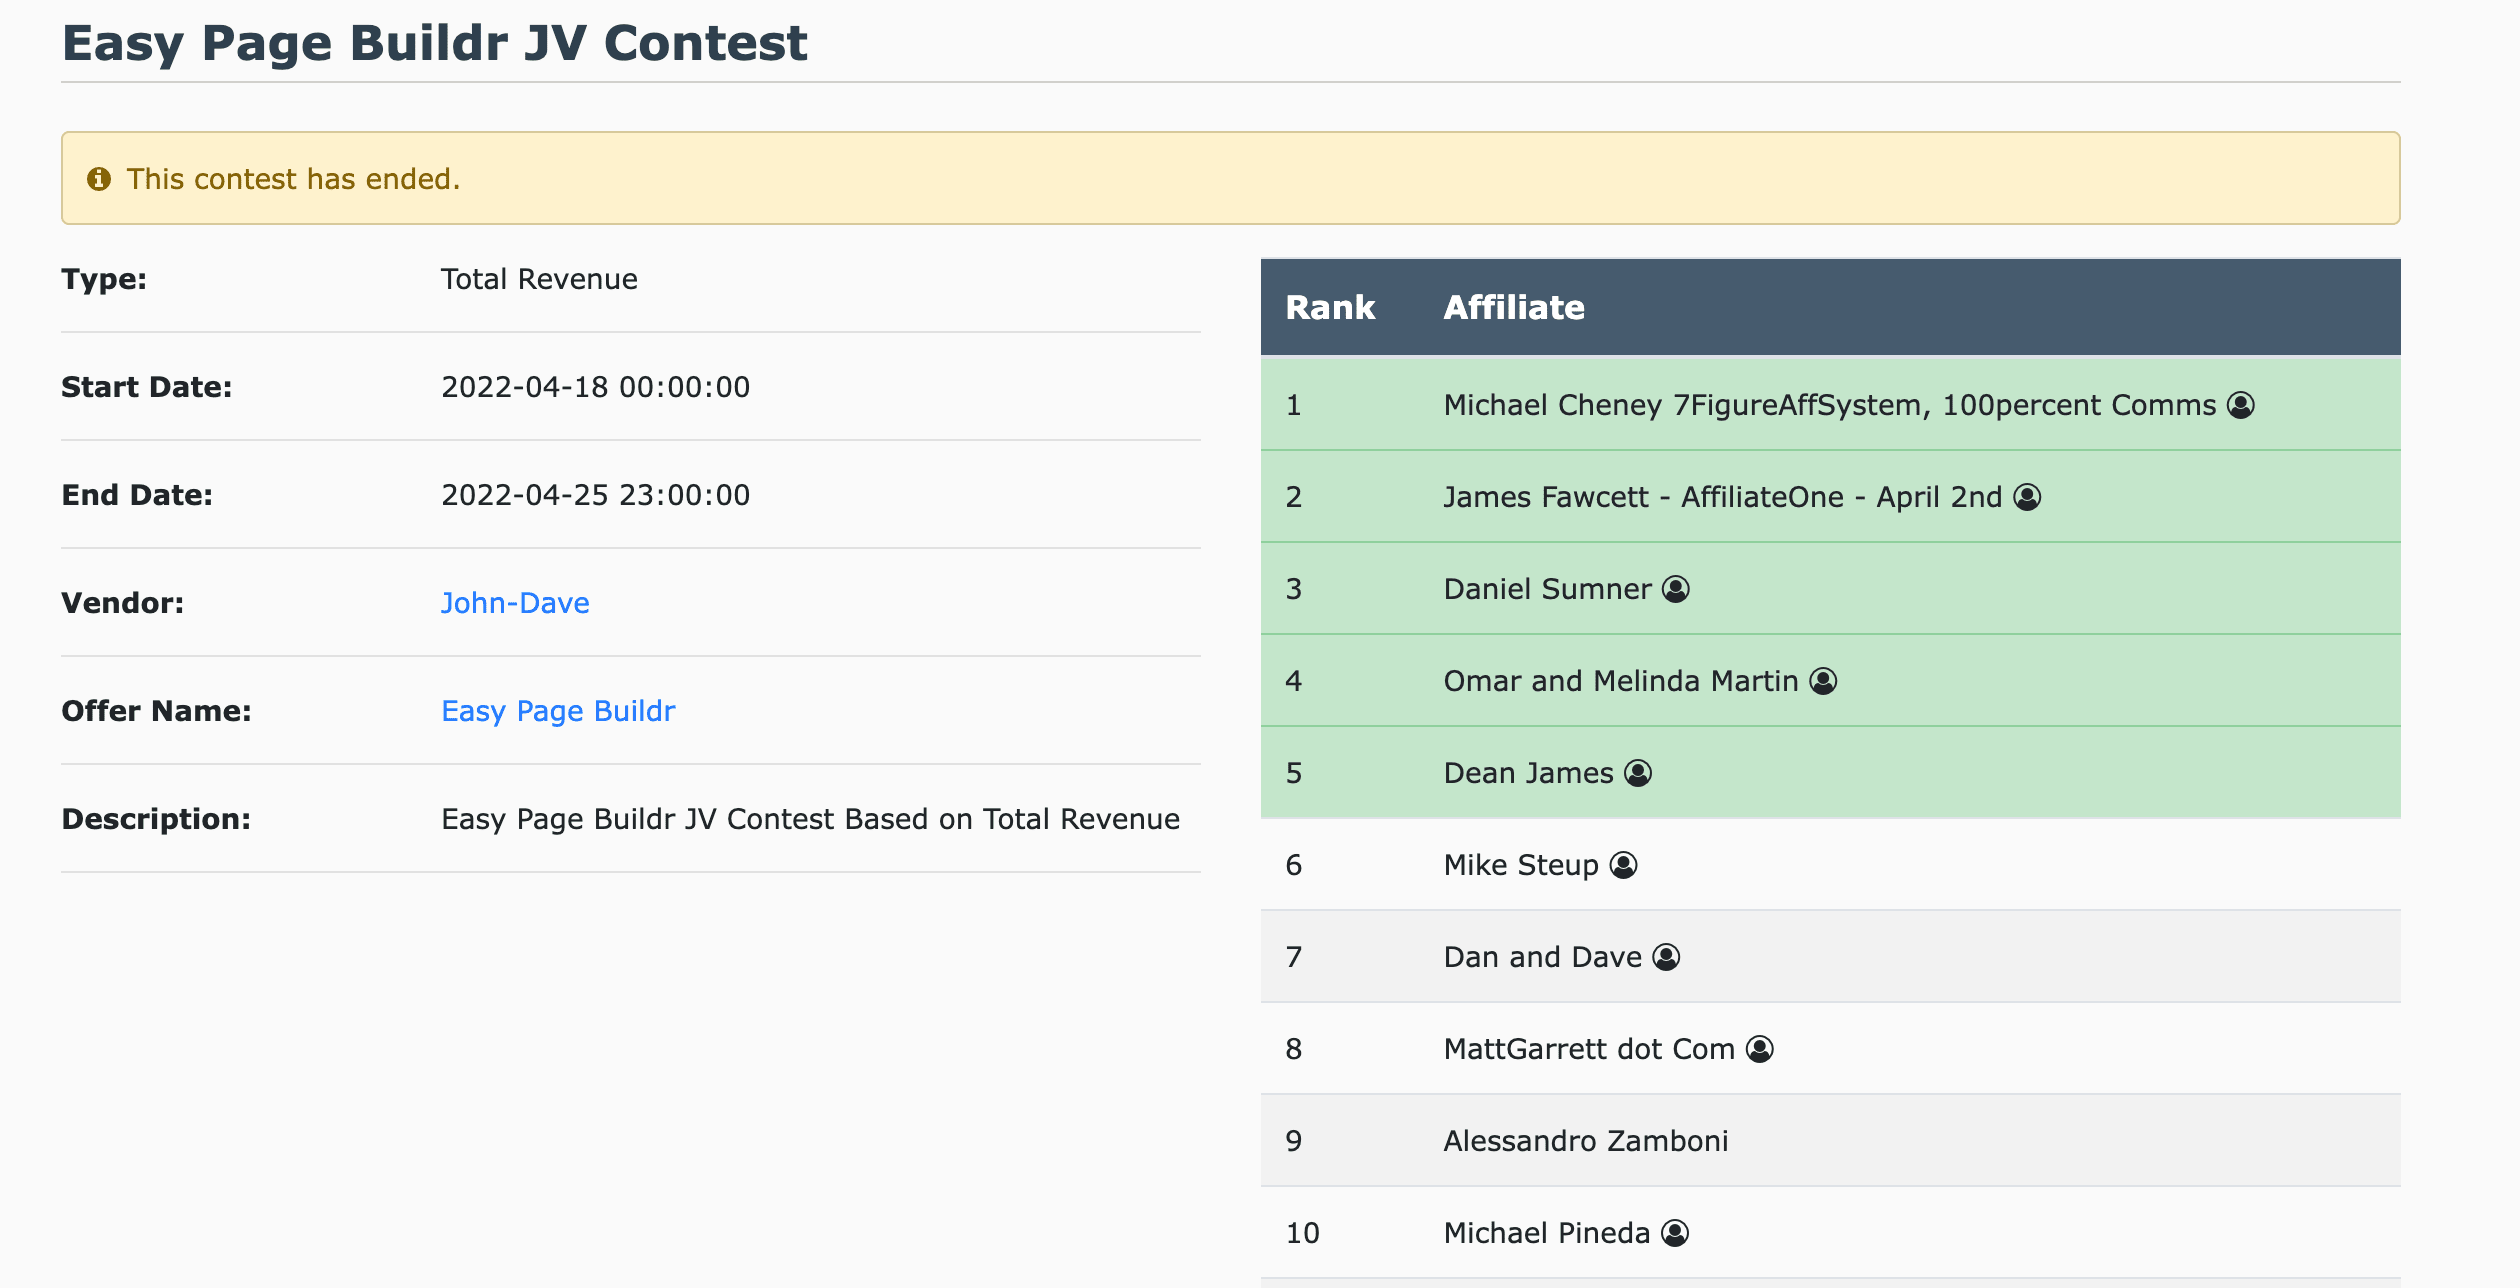Click the Total Revenue type value
2520x1288 pixels.
pyautogui.click(x=539, y=279)
